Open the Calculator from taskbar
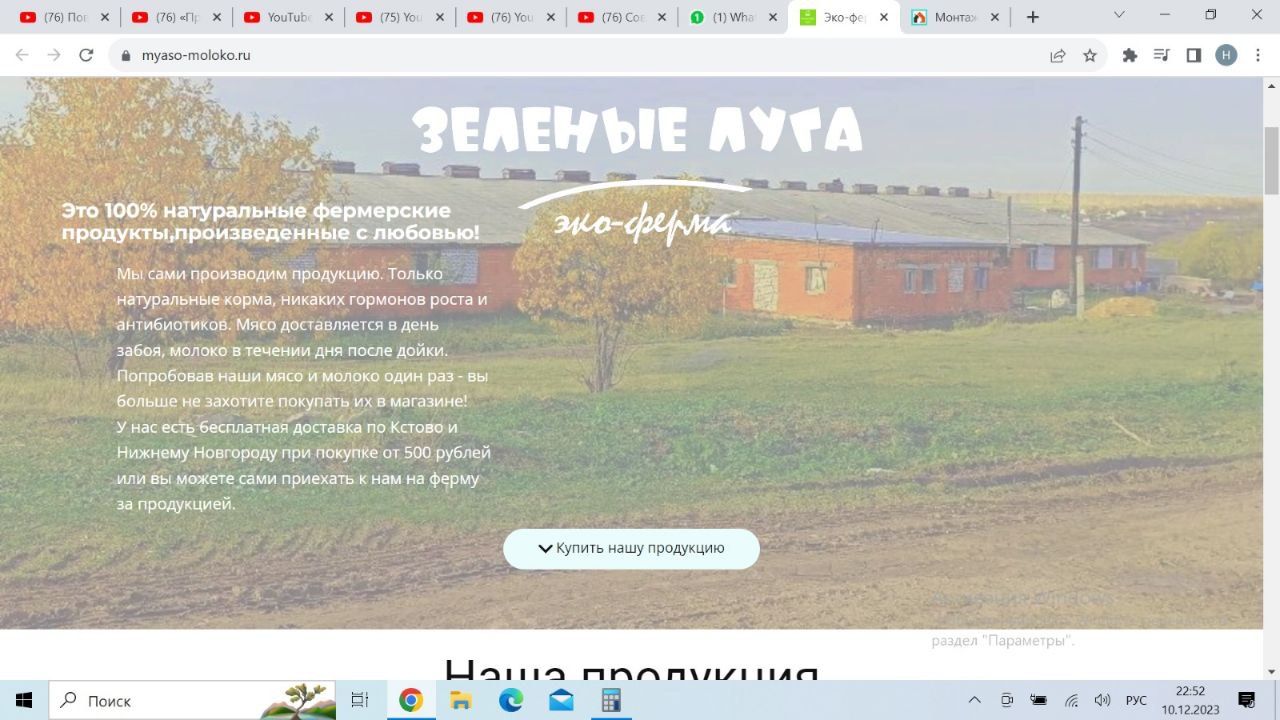The width and height of the screenshot is (1280, 720). pyautogui.click(x=611, y=700)
